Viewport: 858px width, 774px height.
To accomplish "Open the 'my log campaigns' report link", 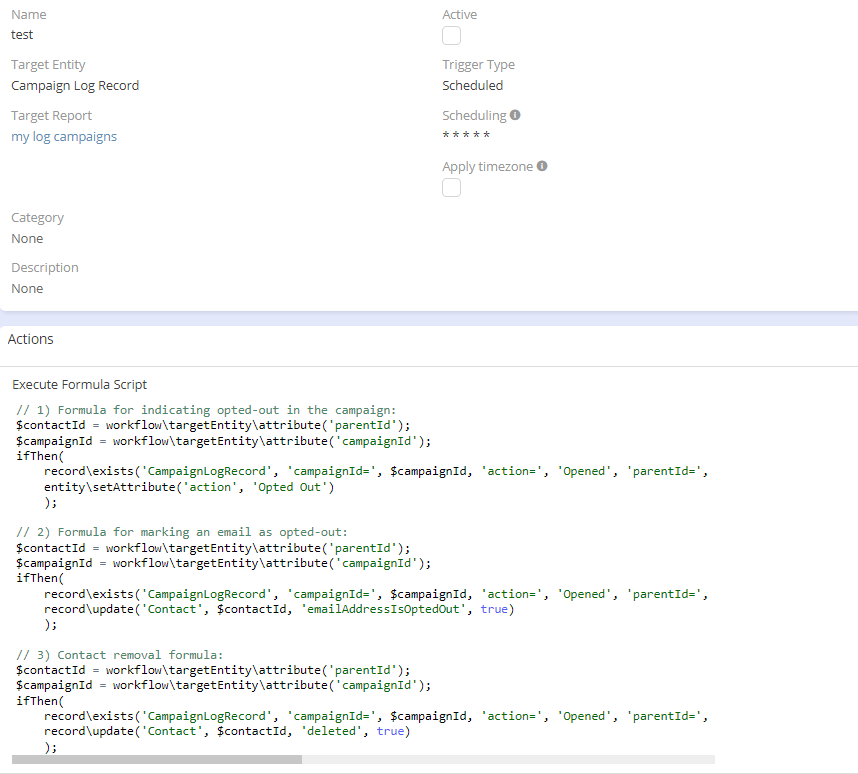I will coord(64,136).
